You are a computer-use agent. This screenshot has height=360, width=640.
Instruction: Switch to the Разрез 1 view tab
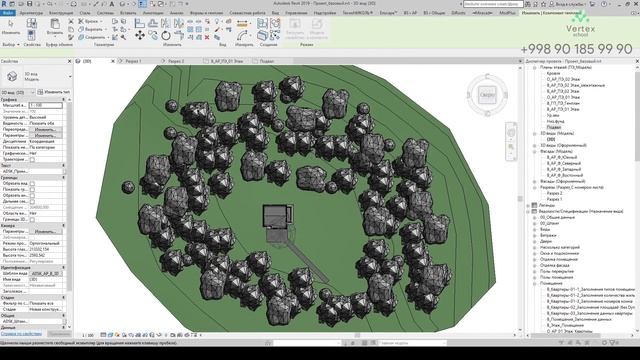pos(133,61)
